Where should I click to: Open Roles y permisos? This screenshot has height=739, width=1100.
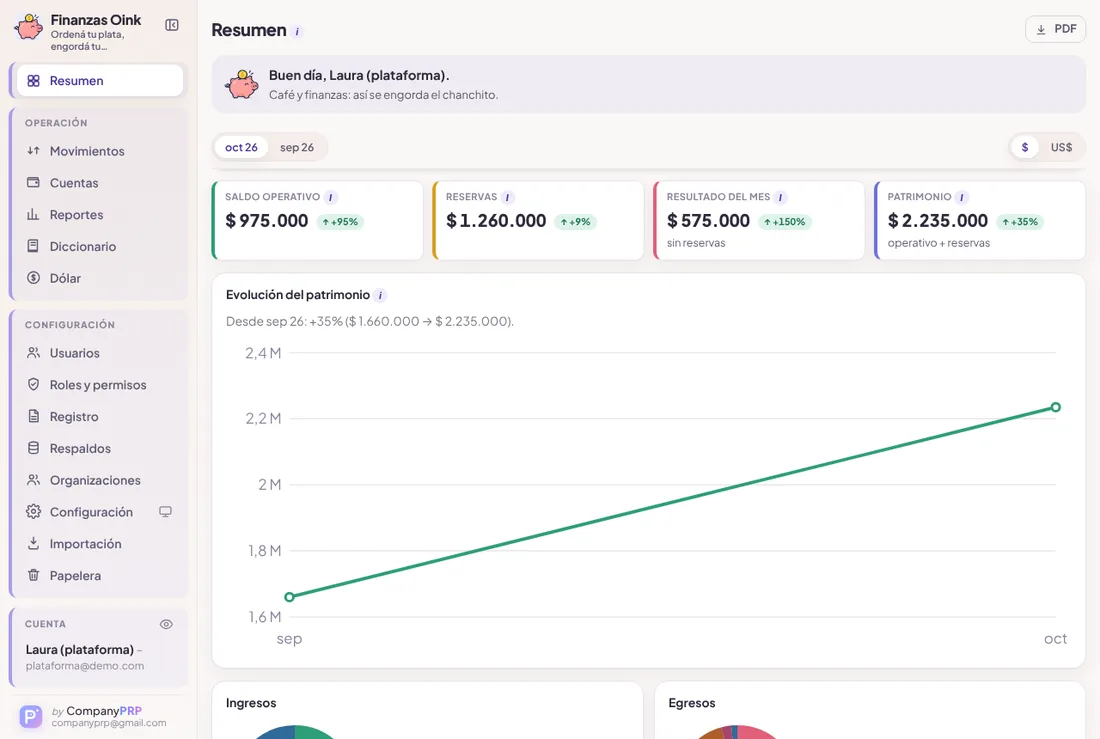point(100,385)
